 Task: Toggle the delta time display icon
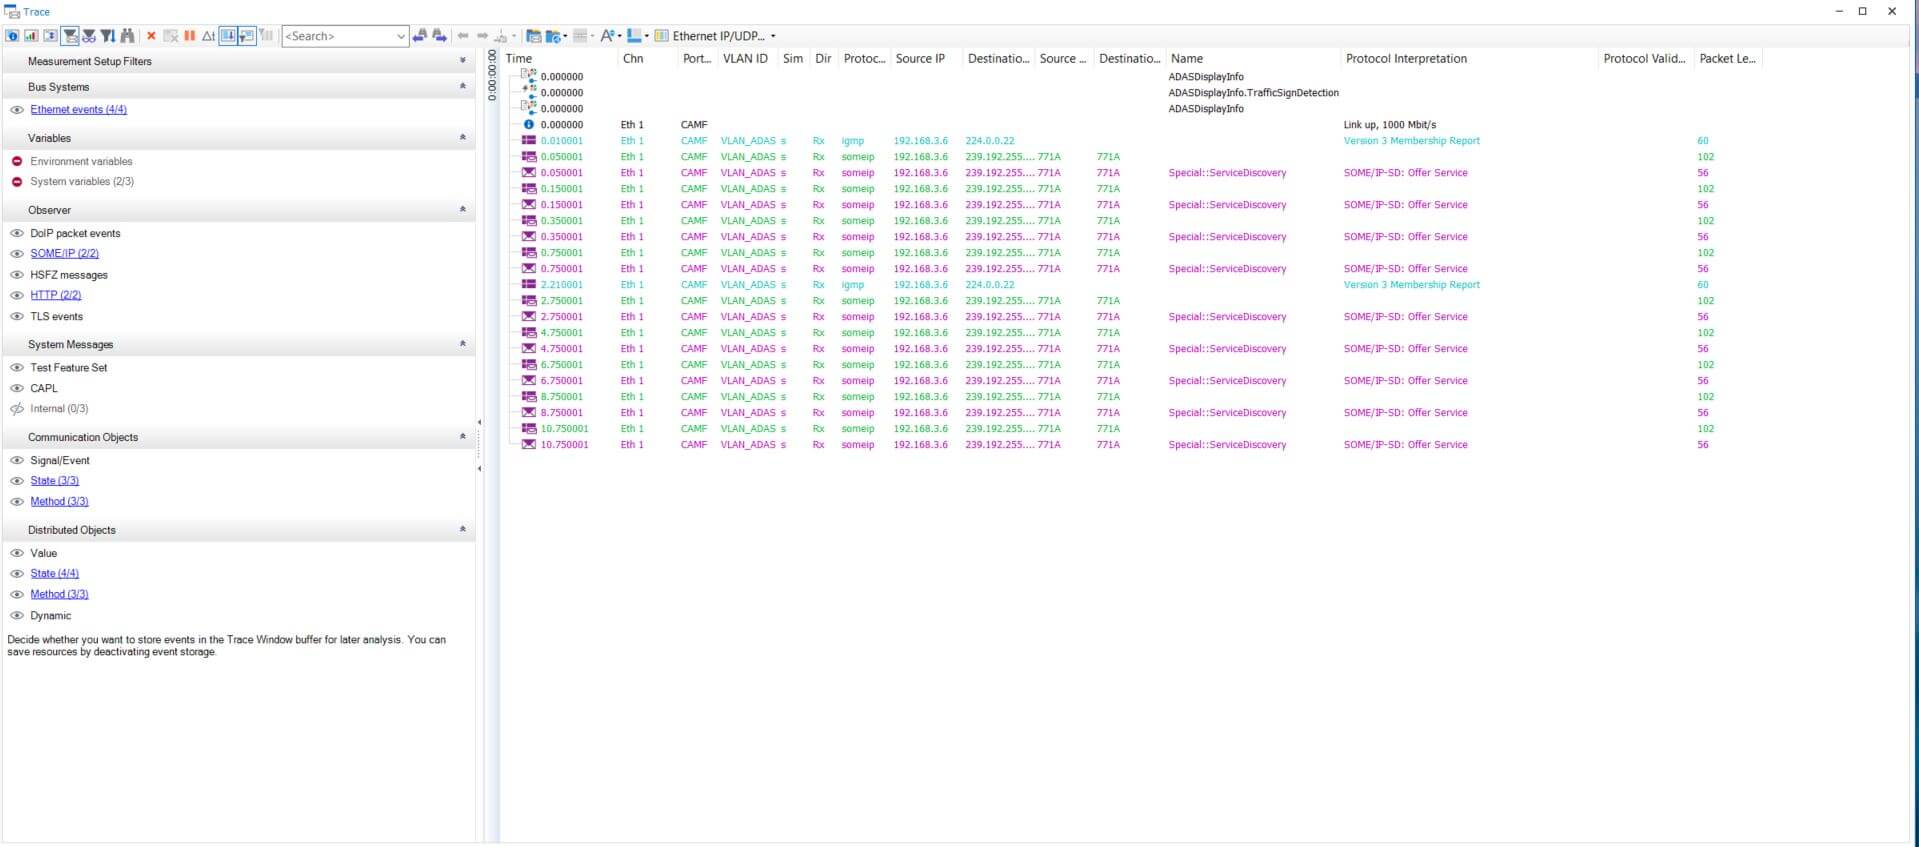[x=208, y=36]
